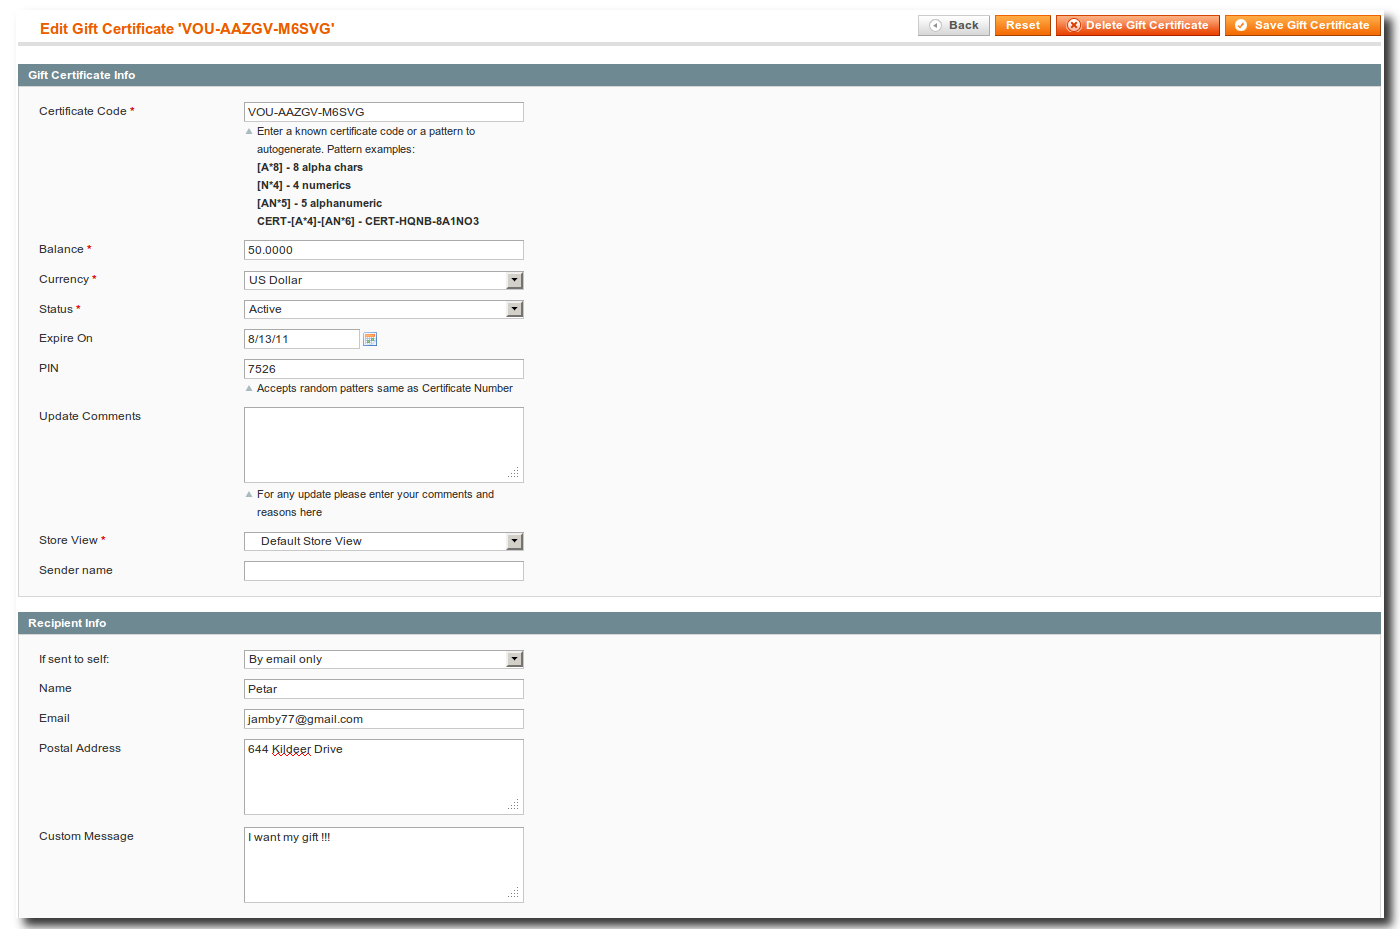Screen dimensions: 1400x929
Task: Focus the Expire On date field
Action: click(302, 339)
